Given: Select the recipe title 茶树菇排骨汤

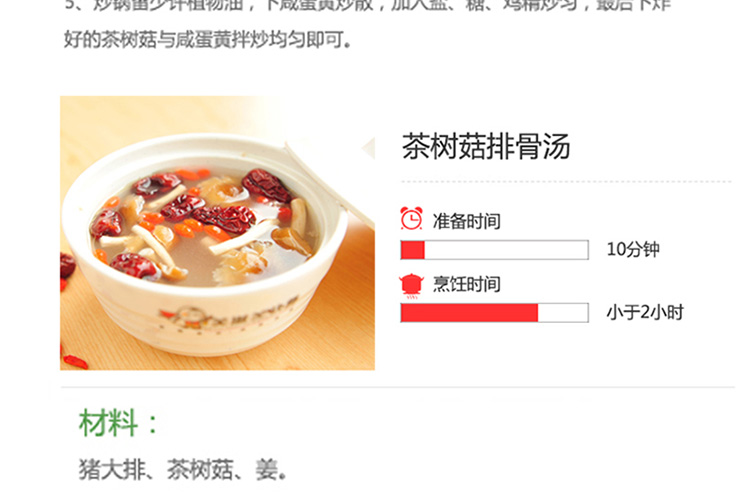Looking at the screenshot, I should [x=486, y=146].
